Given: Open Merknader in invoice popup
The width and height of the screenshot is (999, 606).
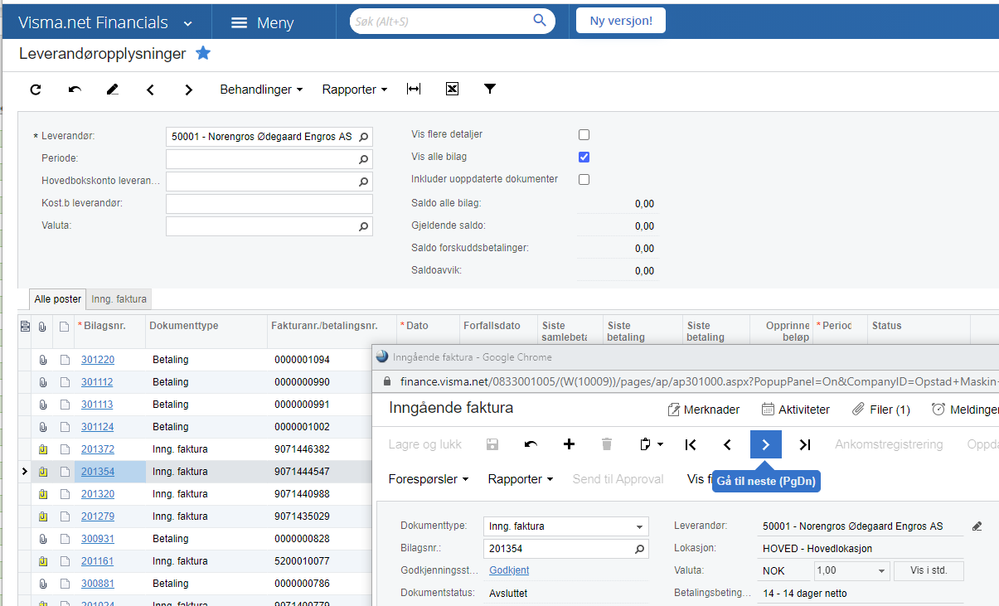Looking at the screenshot, I should [703, 410].
